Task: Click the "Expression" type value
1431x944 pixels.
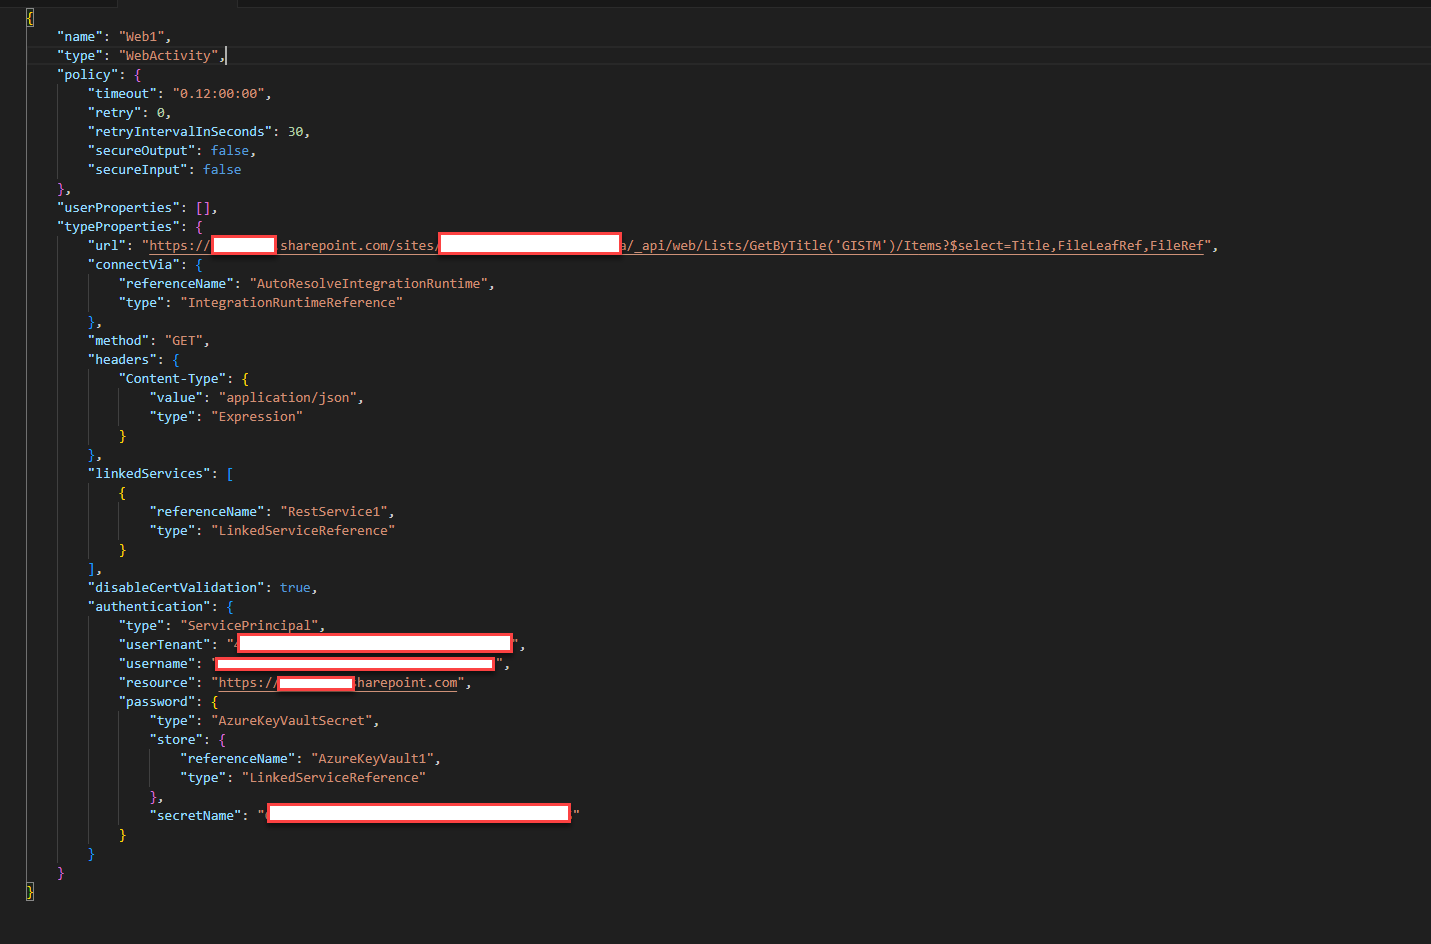Action: pyautogui.click(x=257, y=417)
